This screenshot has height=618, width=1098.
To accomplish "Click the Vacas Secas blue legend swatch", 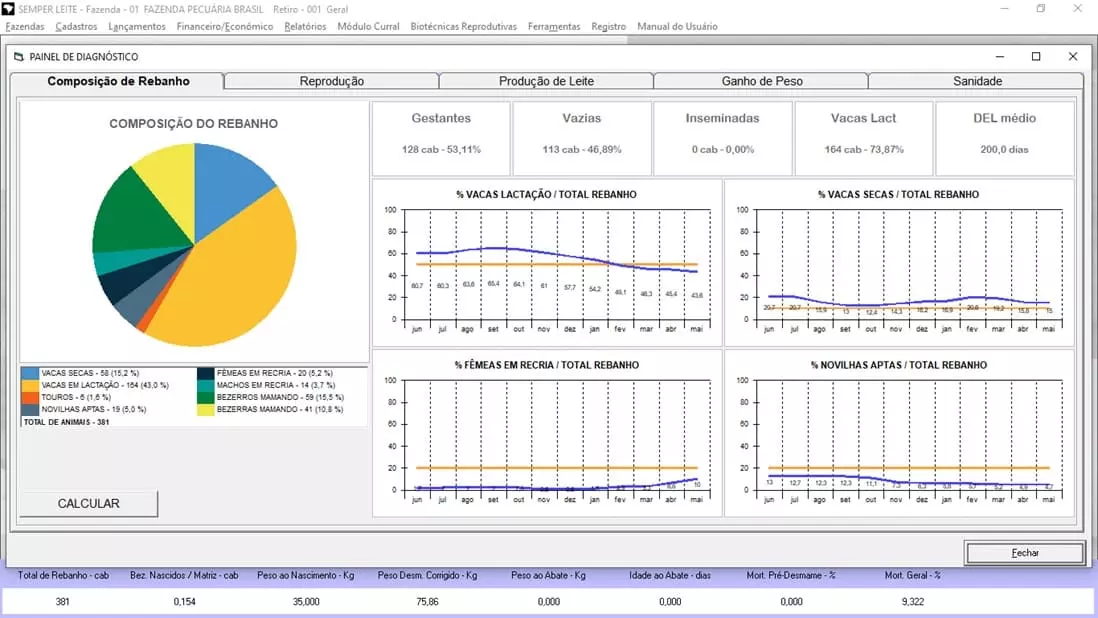I will pyautogui.click(x=32, y=372).
